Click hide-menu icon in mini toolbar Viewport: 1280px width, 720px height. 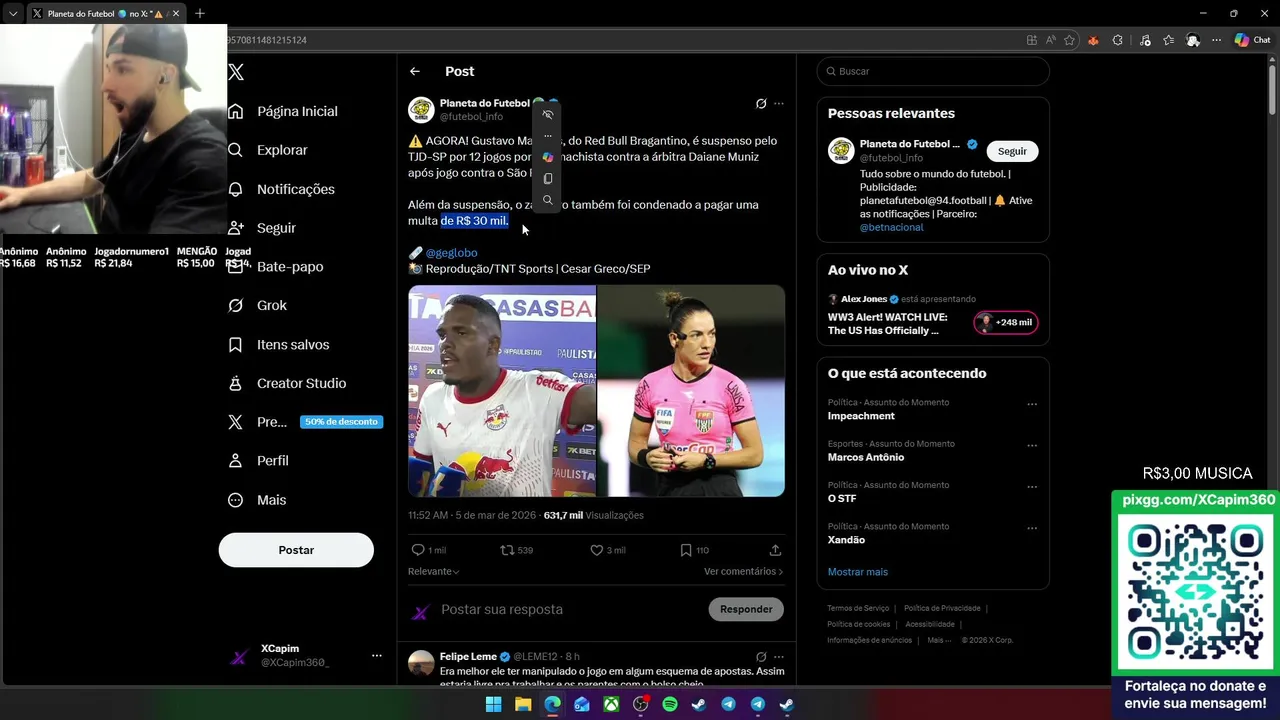pyautogui.click(x=547, y=114)
